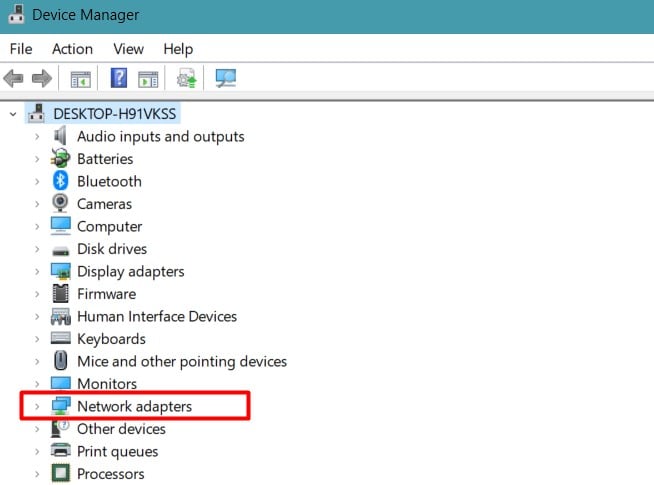Click the Processors chip icon
The height and width of the screenshot is (485, 654).
(60, 473)
